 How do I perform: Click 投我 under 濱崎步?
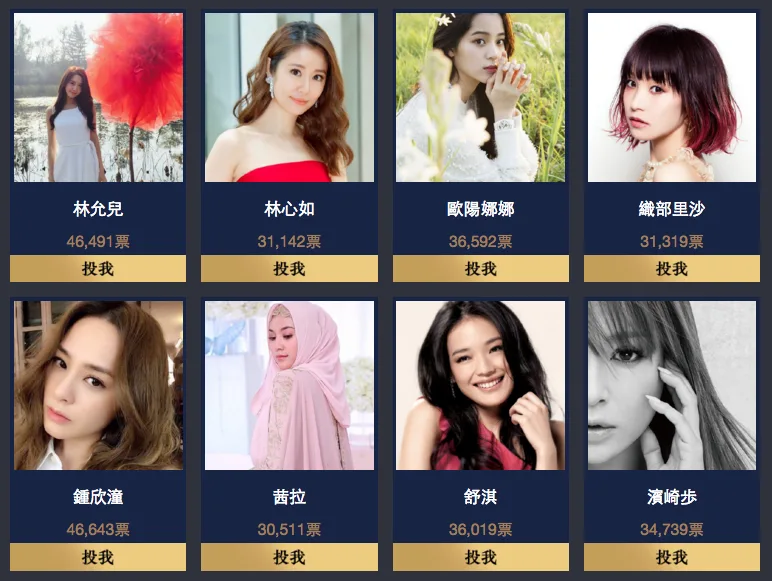(672, 557)
